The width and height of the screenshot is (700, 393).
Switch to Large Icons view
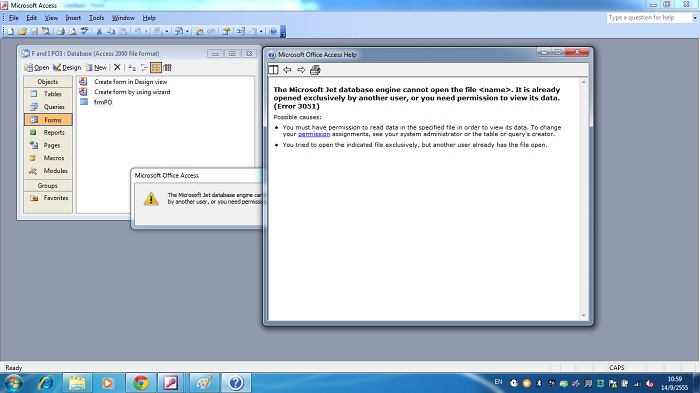[132, 67]
